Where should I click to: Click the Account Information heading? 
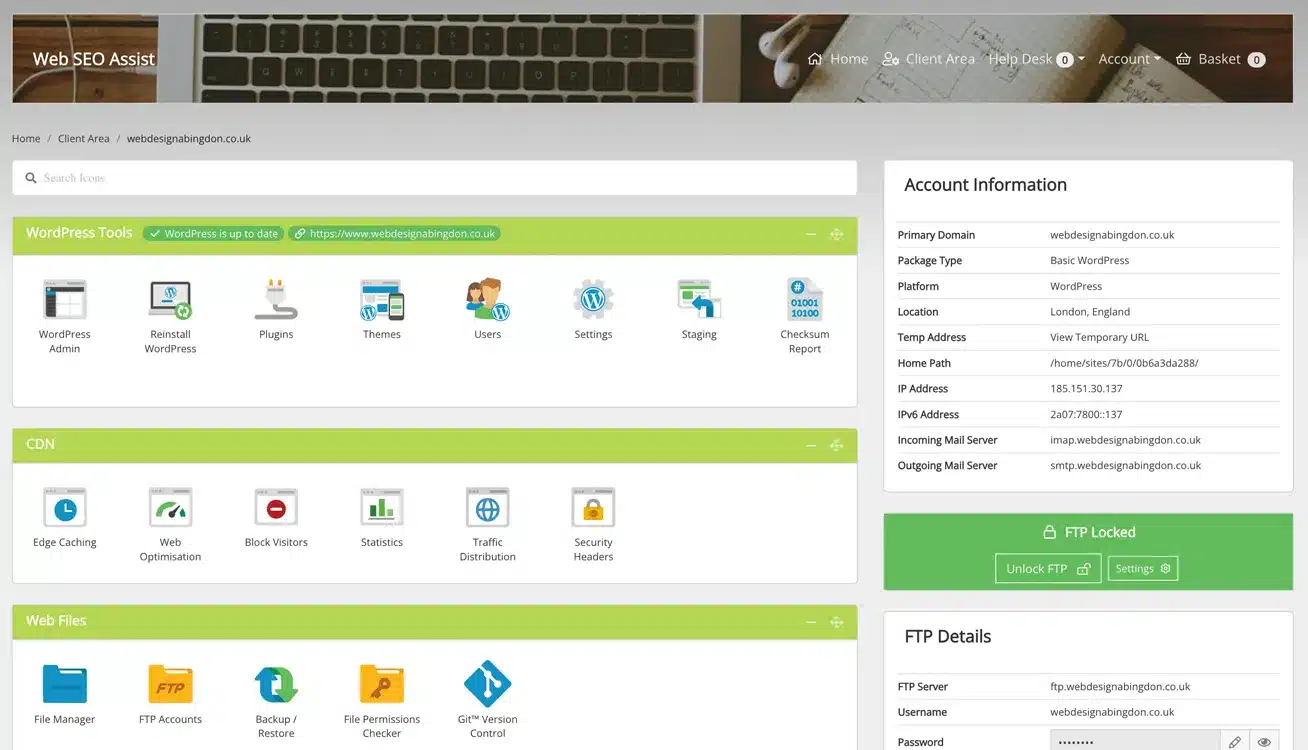coord(985,185)
